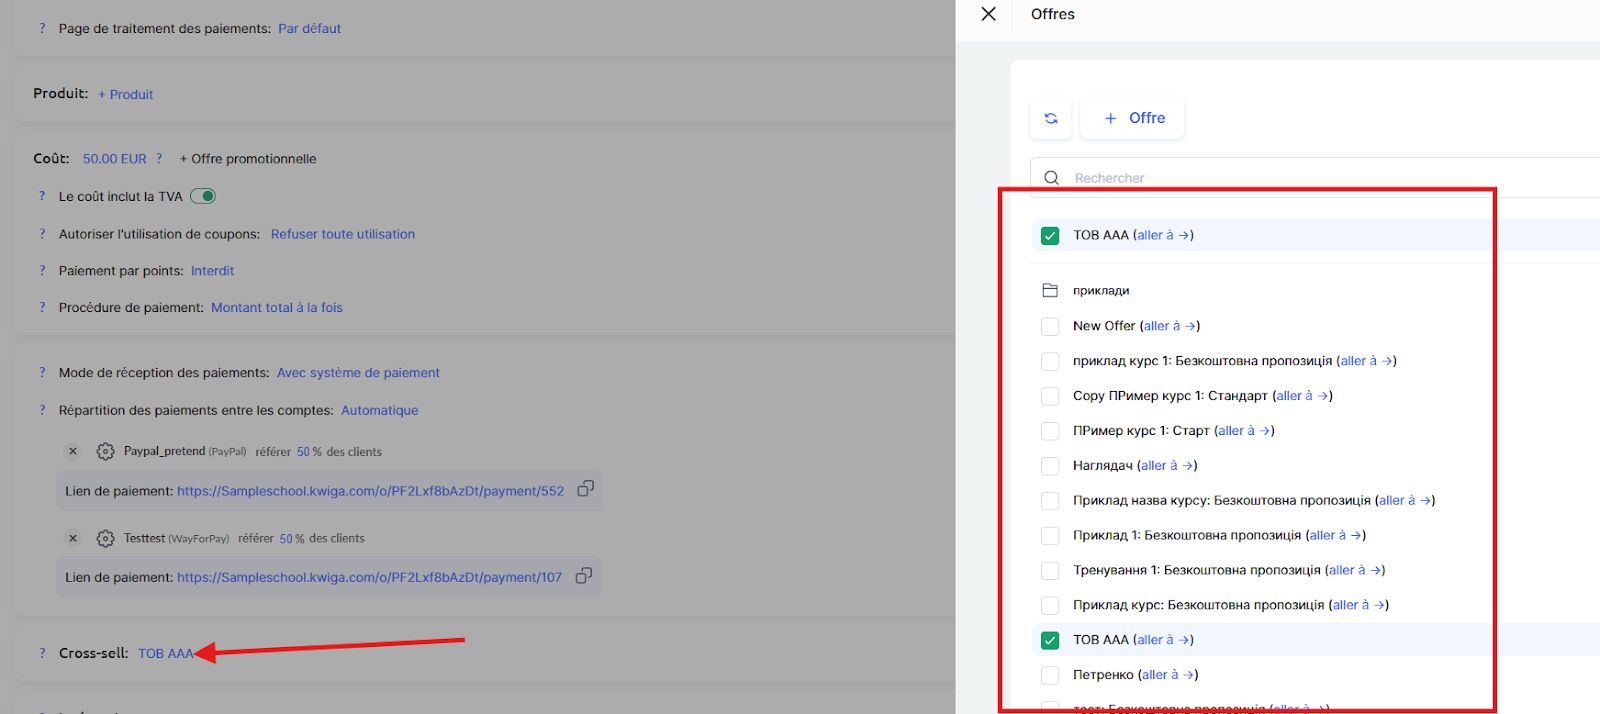Remove Testtest payment account
Viewport: 1600px width, 714px height.
(73, 538)
